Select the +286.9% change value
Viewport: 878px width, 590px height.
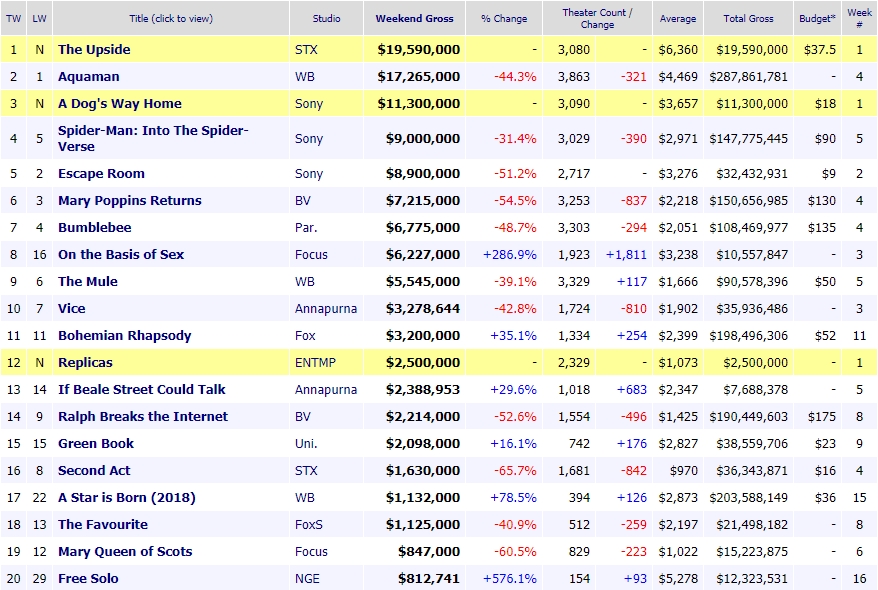tap(510, 254)
